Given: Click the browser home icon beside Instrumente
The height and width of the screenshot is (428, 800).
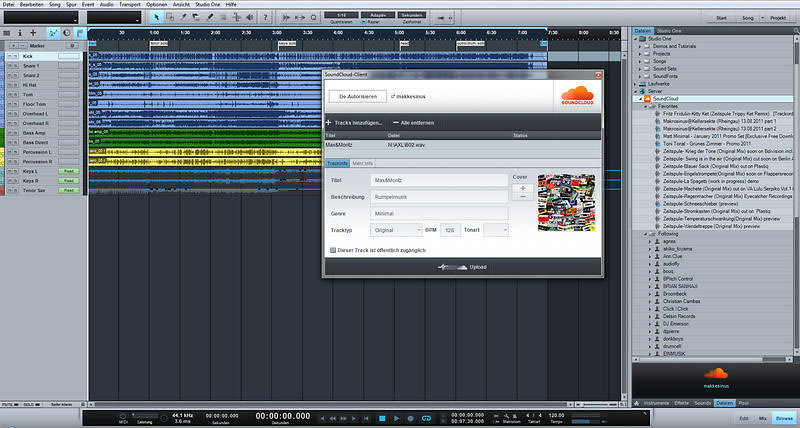Looking at the screenshot, I should [637, 403].
